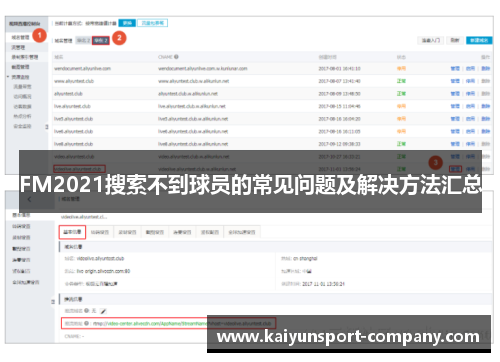Select the 基本信息 tab in lower panel
This screenshot has height=362, width=500.
pos(72,232)
